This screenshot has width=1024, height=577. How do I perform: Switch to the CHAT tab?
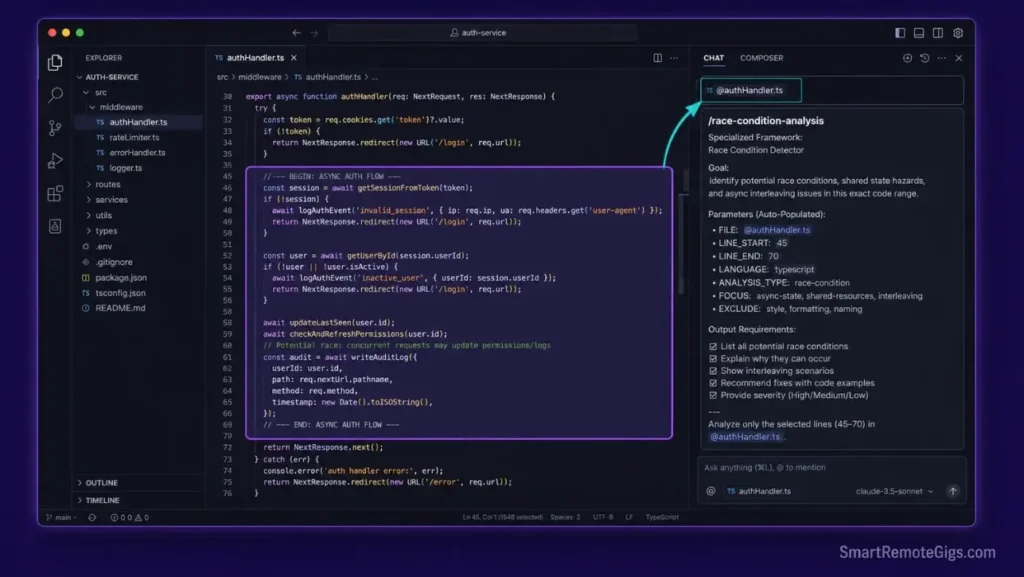click(714, 58)
